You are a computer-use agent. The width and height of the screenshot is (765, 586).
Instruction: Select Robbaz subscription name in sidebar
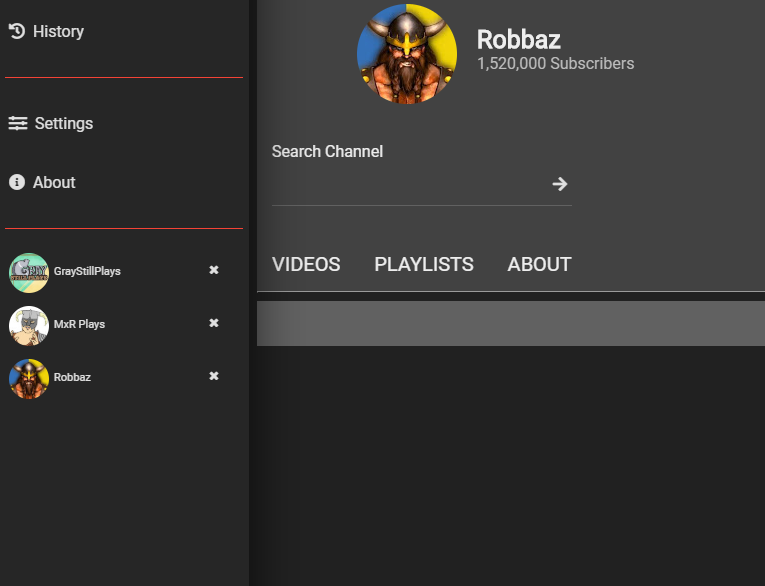coord(72,377)
